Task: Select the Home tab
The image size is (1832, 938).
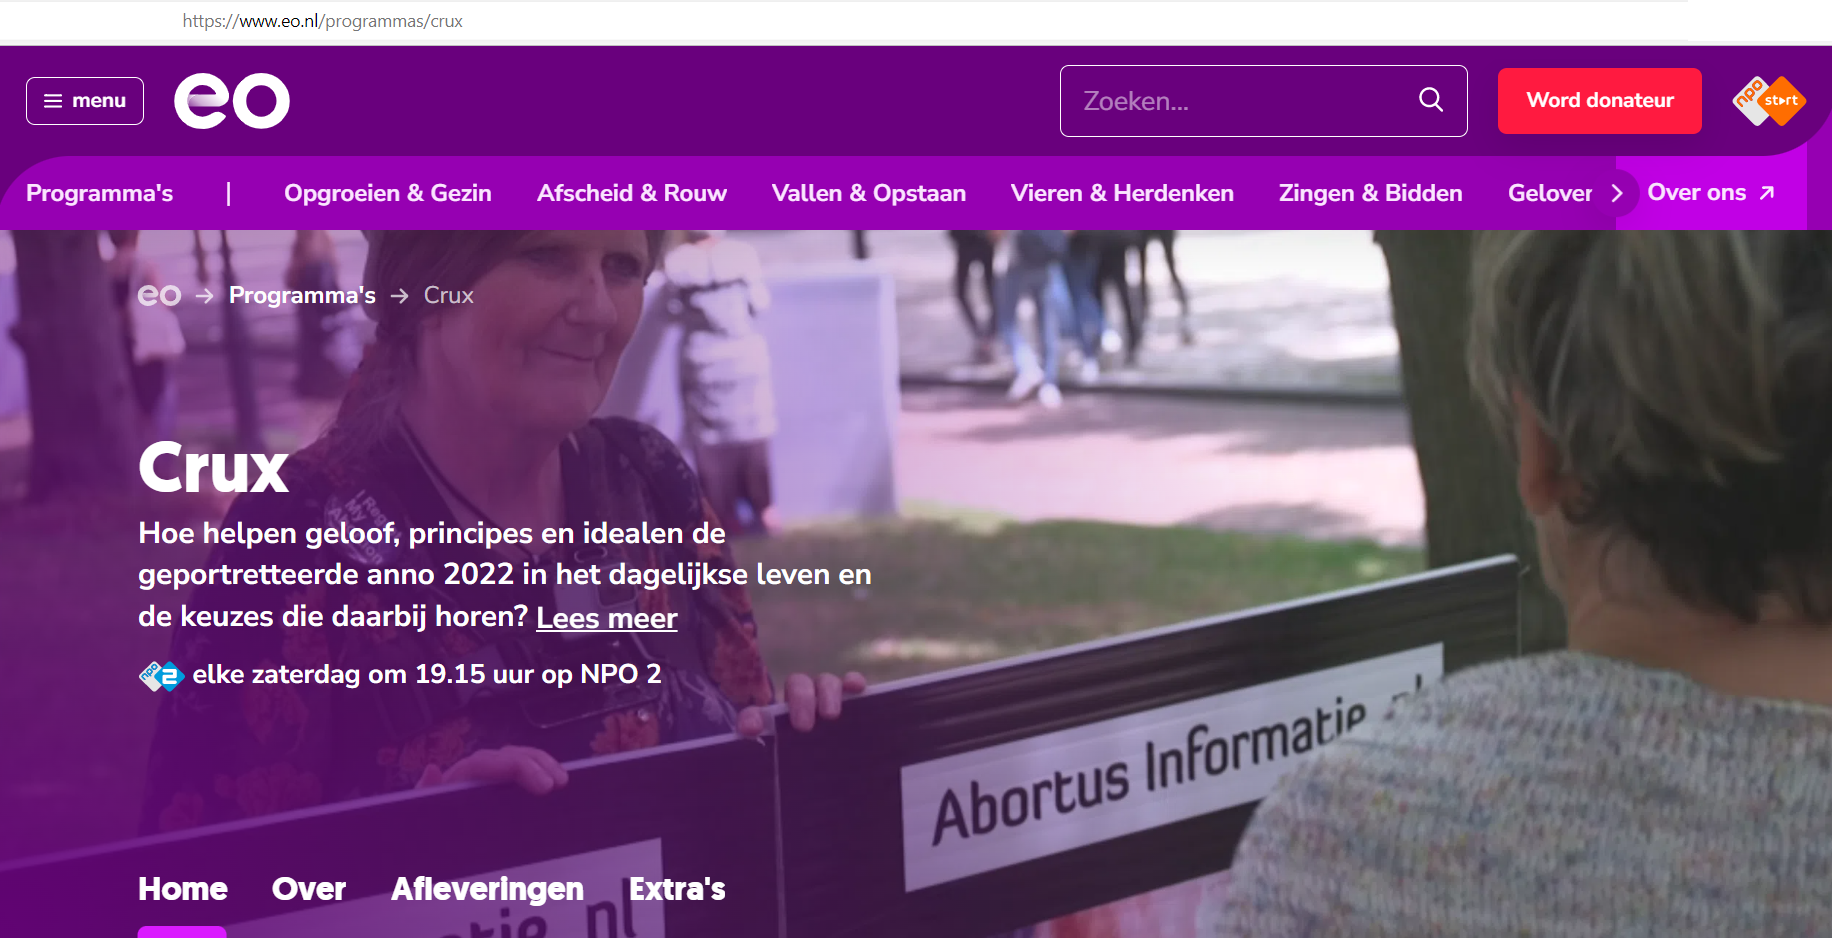Action: point(183,889)
